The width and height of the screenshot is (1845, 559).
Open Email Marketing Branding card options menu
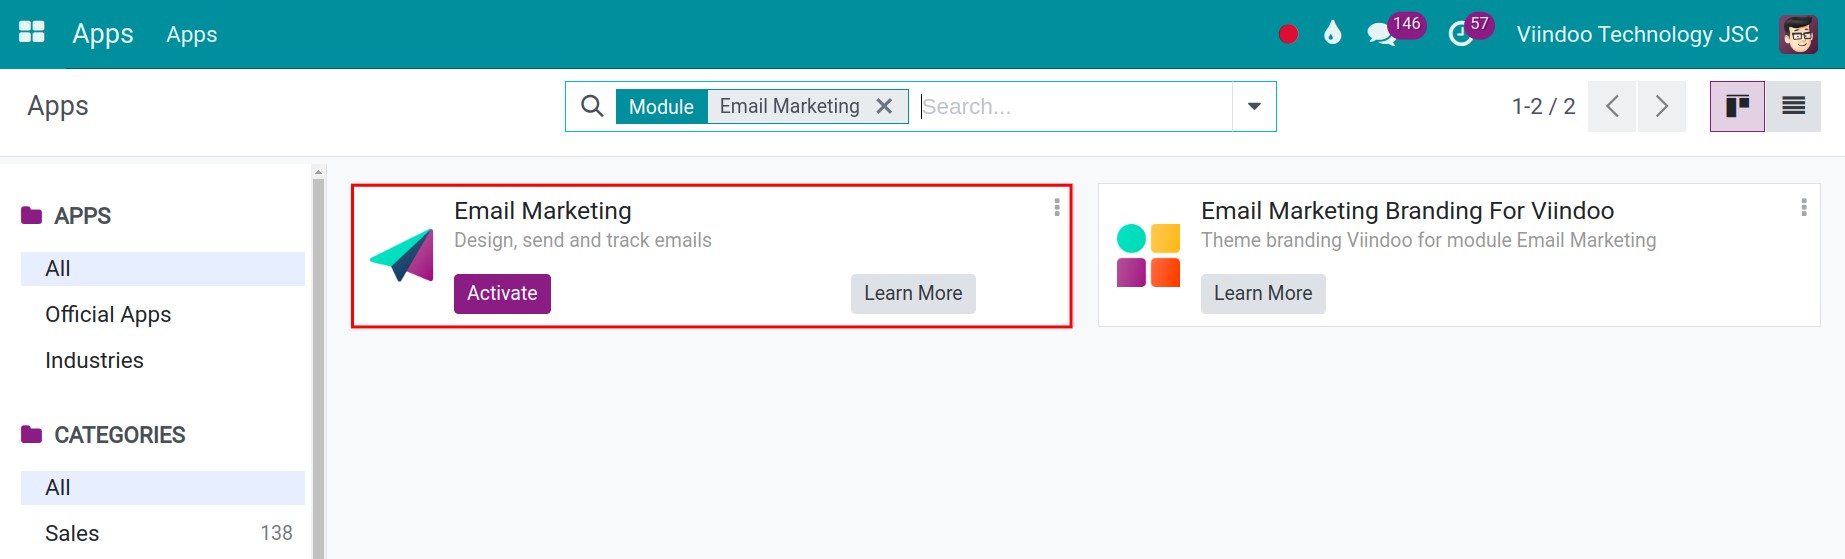[x=1804, y=207]
